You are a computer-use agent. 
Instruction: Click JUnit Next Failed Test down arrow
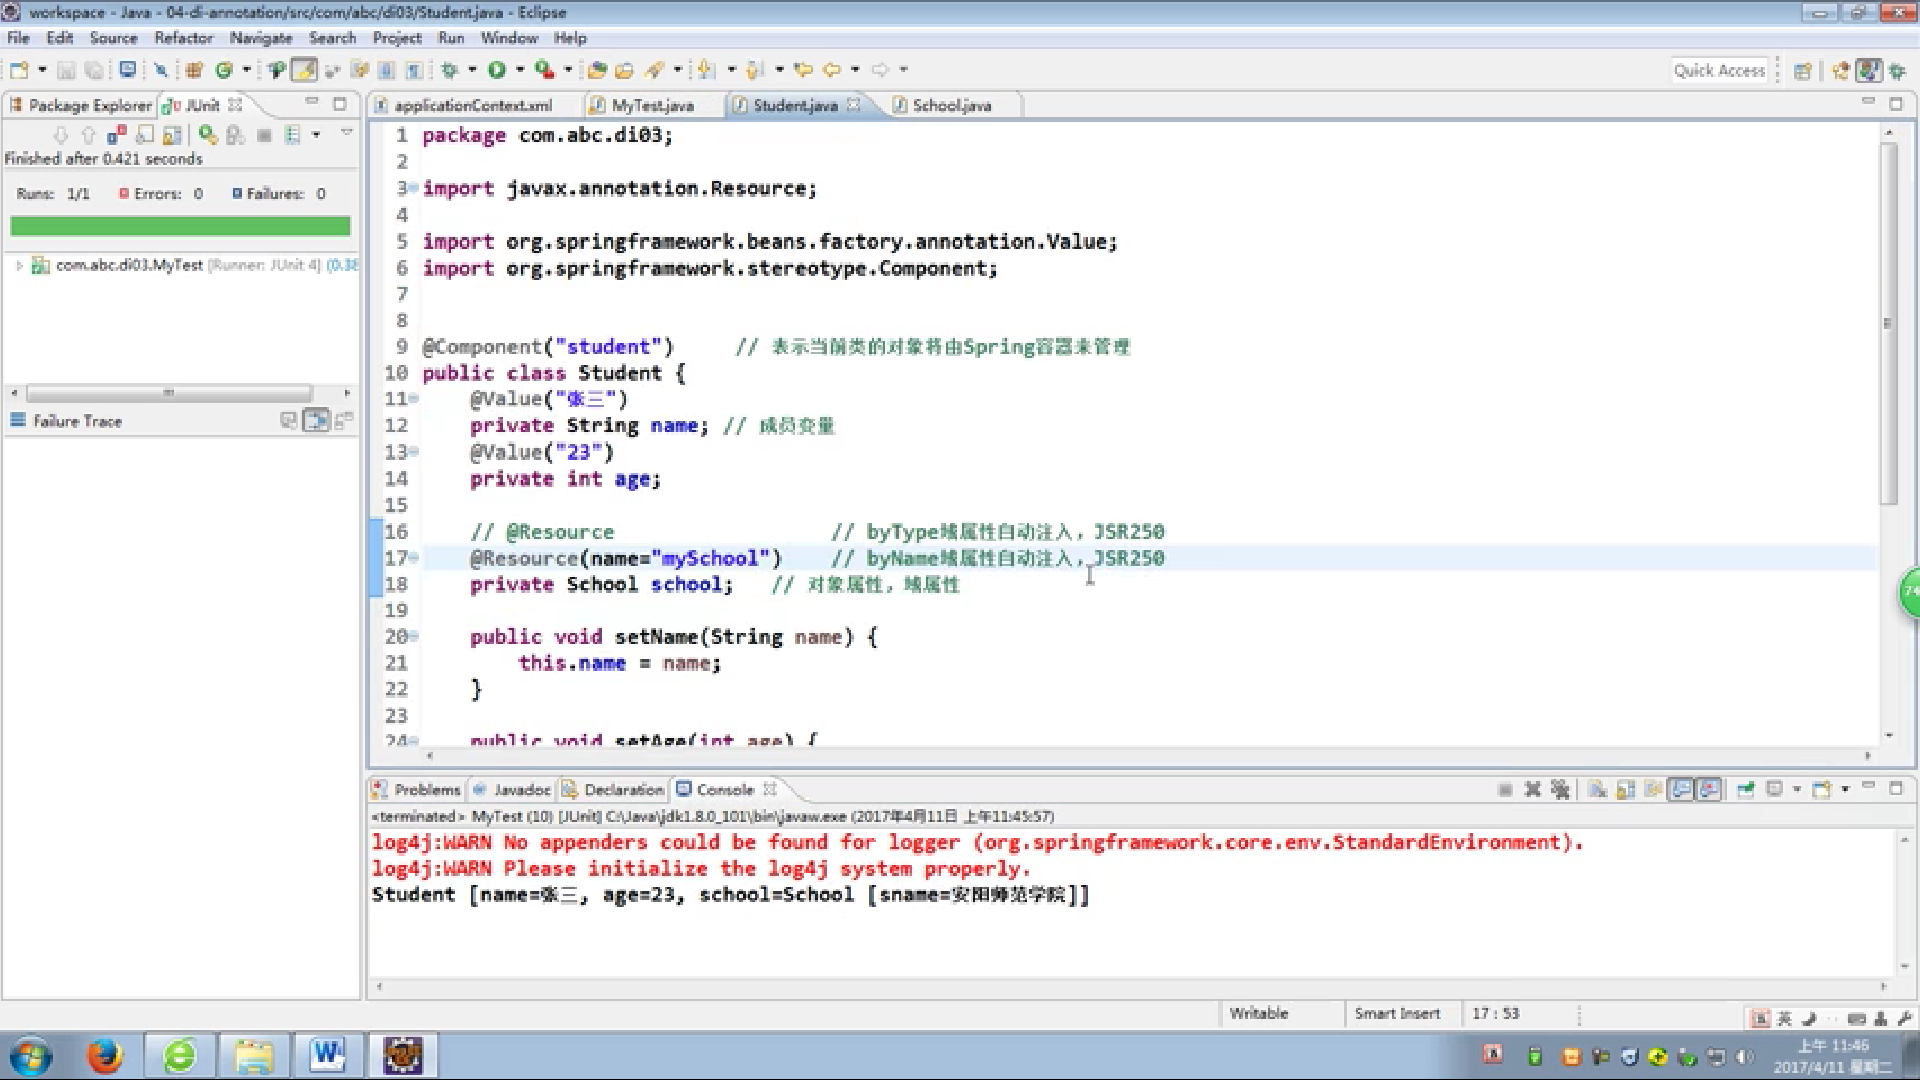point(61,134)
